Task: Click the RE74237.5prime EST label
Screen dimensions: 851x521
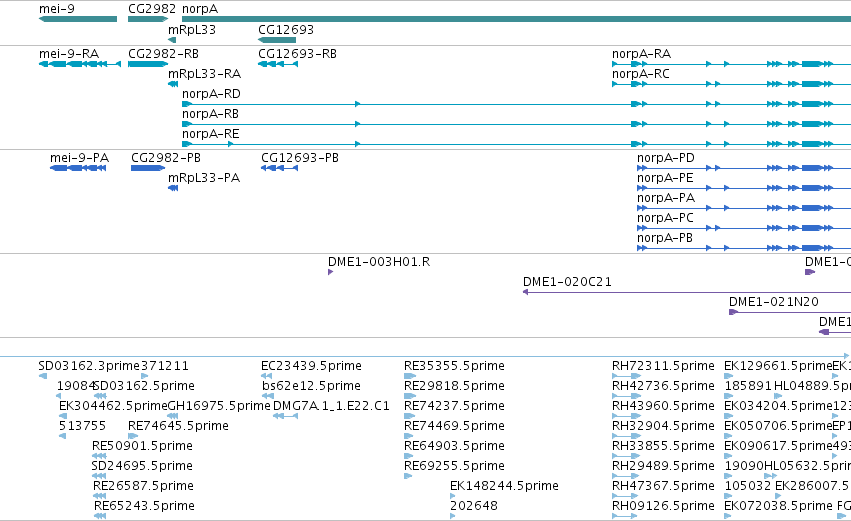Action: tap(454, 406)
